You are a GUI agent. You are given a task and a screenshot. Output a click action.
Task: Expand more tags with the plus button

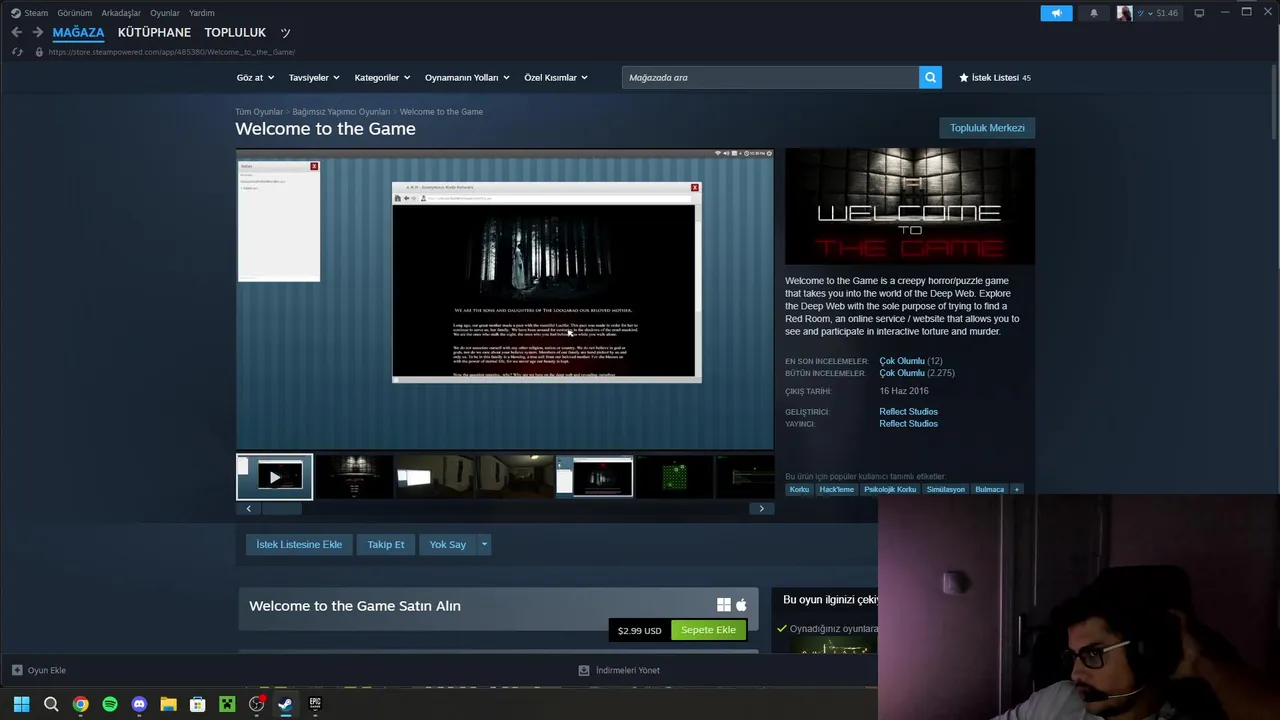pos(1016,489)
